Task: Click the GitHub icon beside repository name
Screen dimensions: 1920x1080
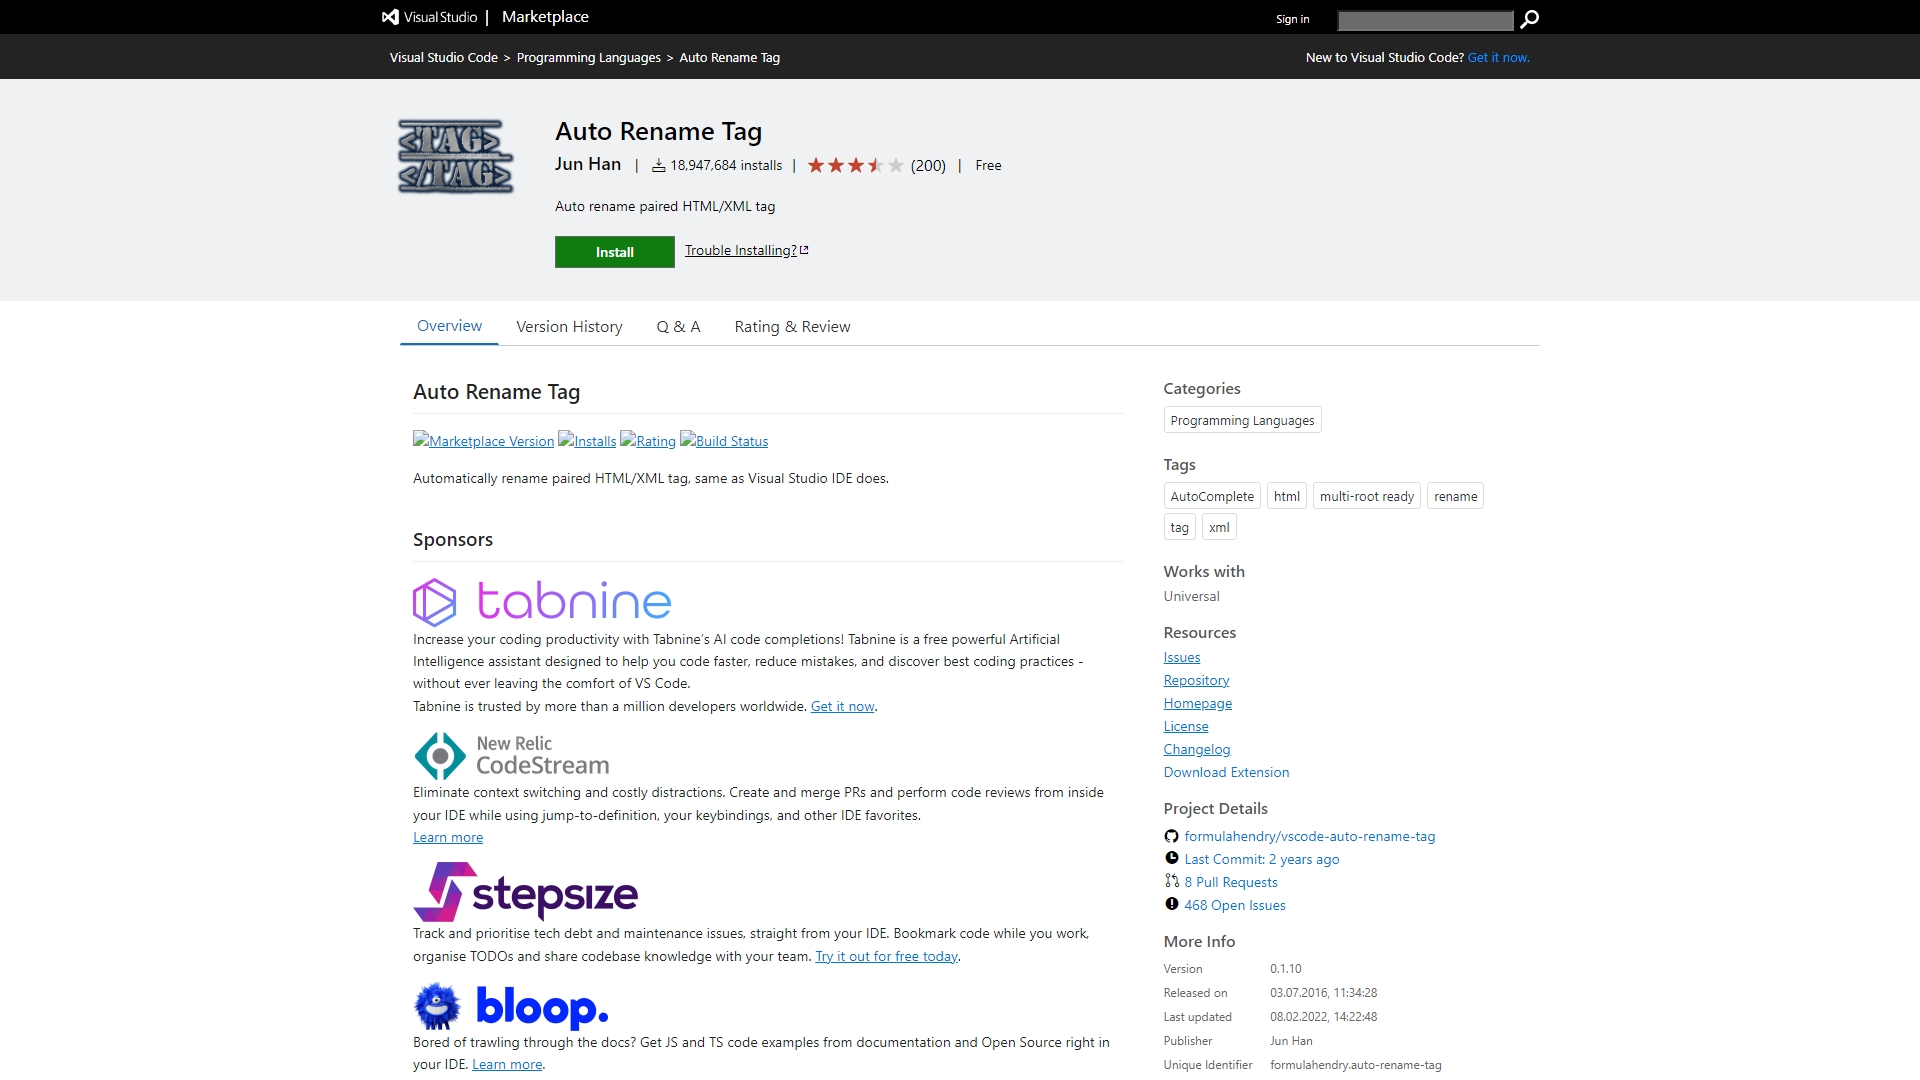Action: click(1171, 837)
